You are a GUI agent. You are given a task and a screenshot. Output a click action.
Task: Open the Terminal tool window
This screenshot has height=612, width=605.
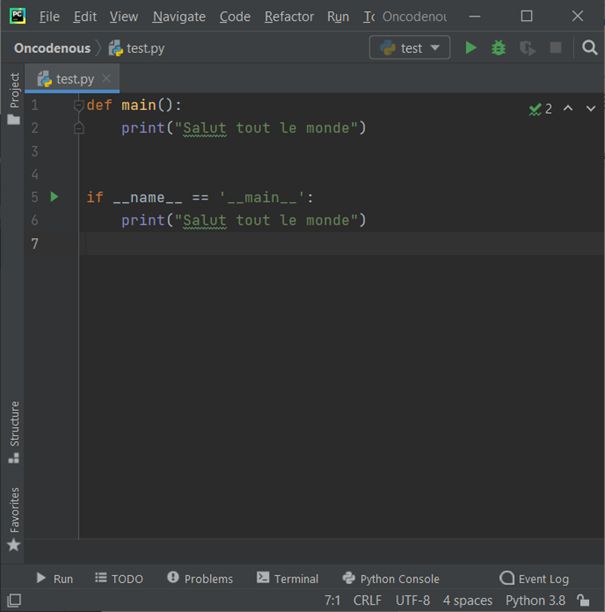288,578
